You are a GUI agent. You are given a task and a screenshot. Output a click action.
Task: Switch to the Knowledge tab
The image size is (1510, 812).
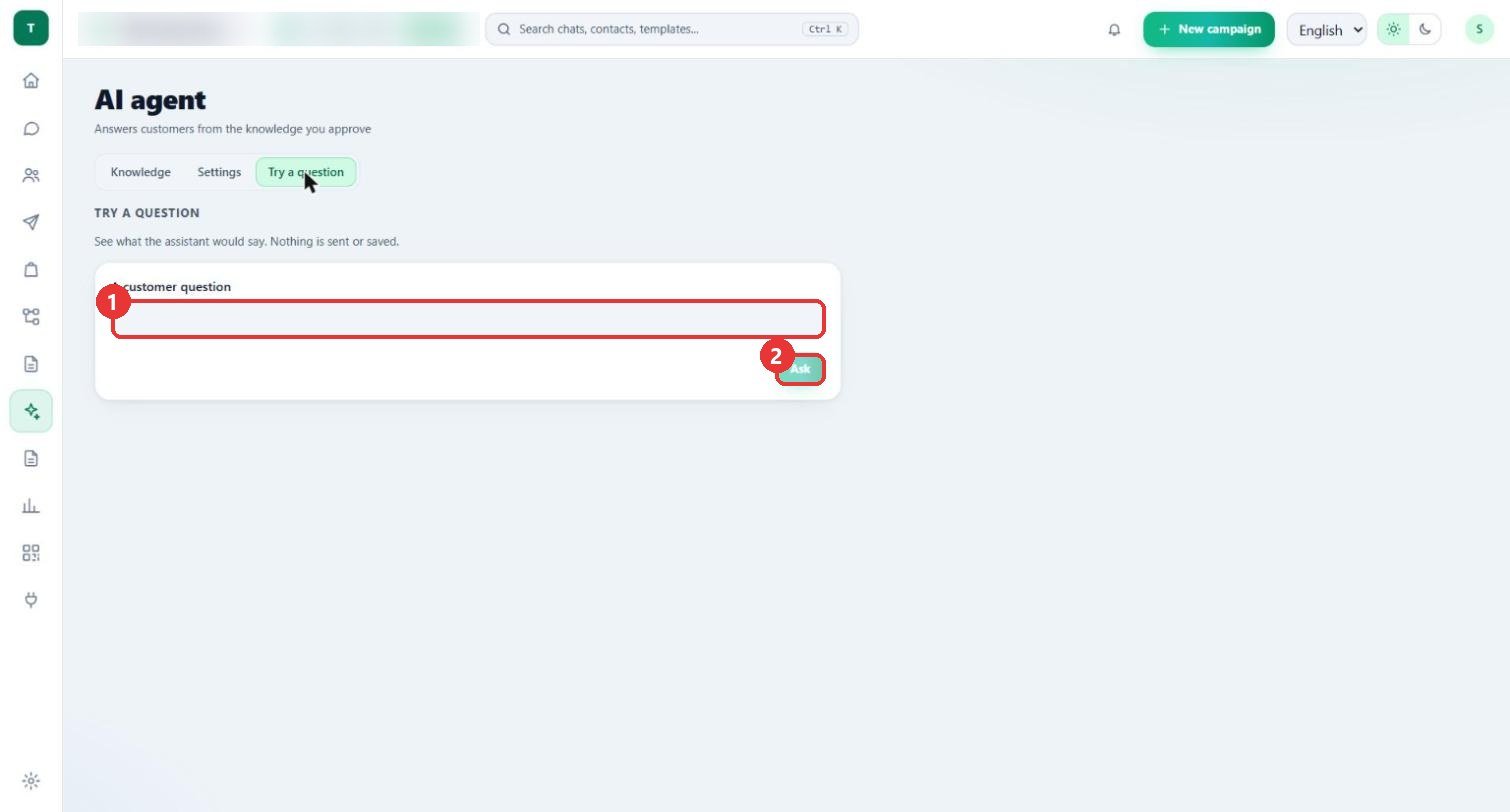tap(140, 172)
